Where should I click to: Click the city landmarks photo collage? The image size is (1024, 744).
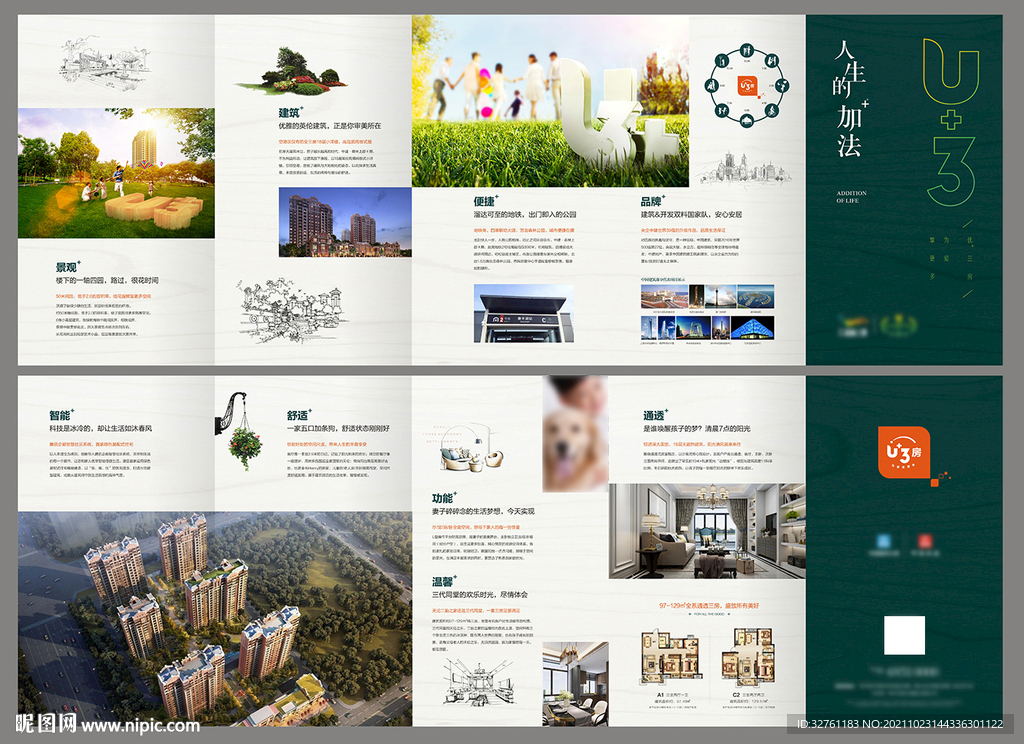click(707, 312)
